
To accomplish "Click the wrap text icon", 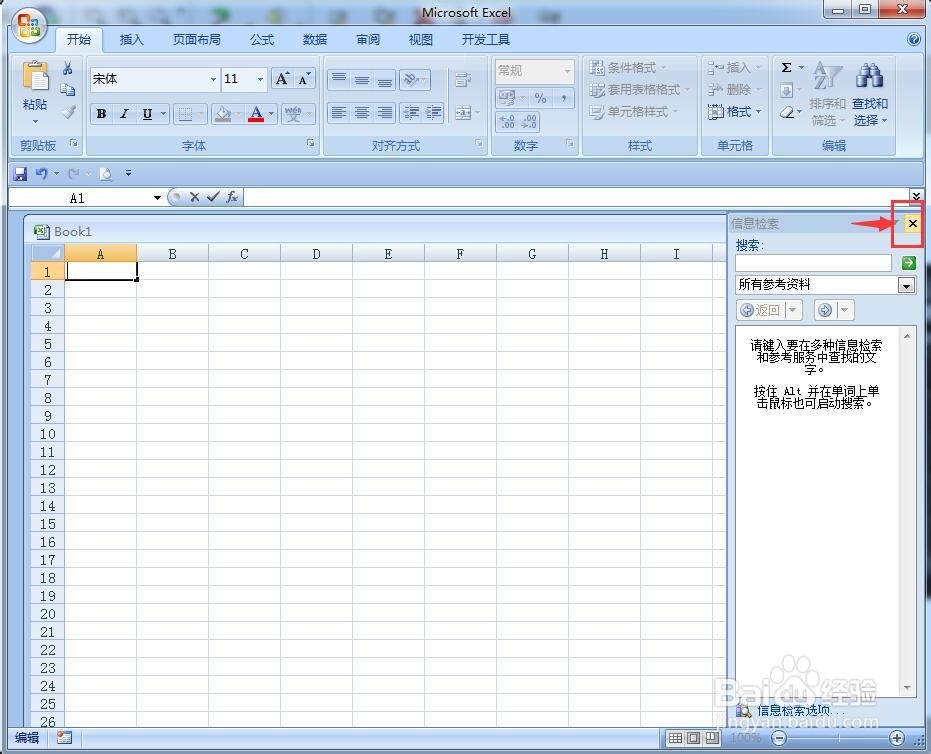I will tap(463, 80).
